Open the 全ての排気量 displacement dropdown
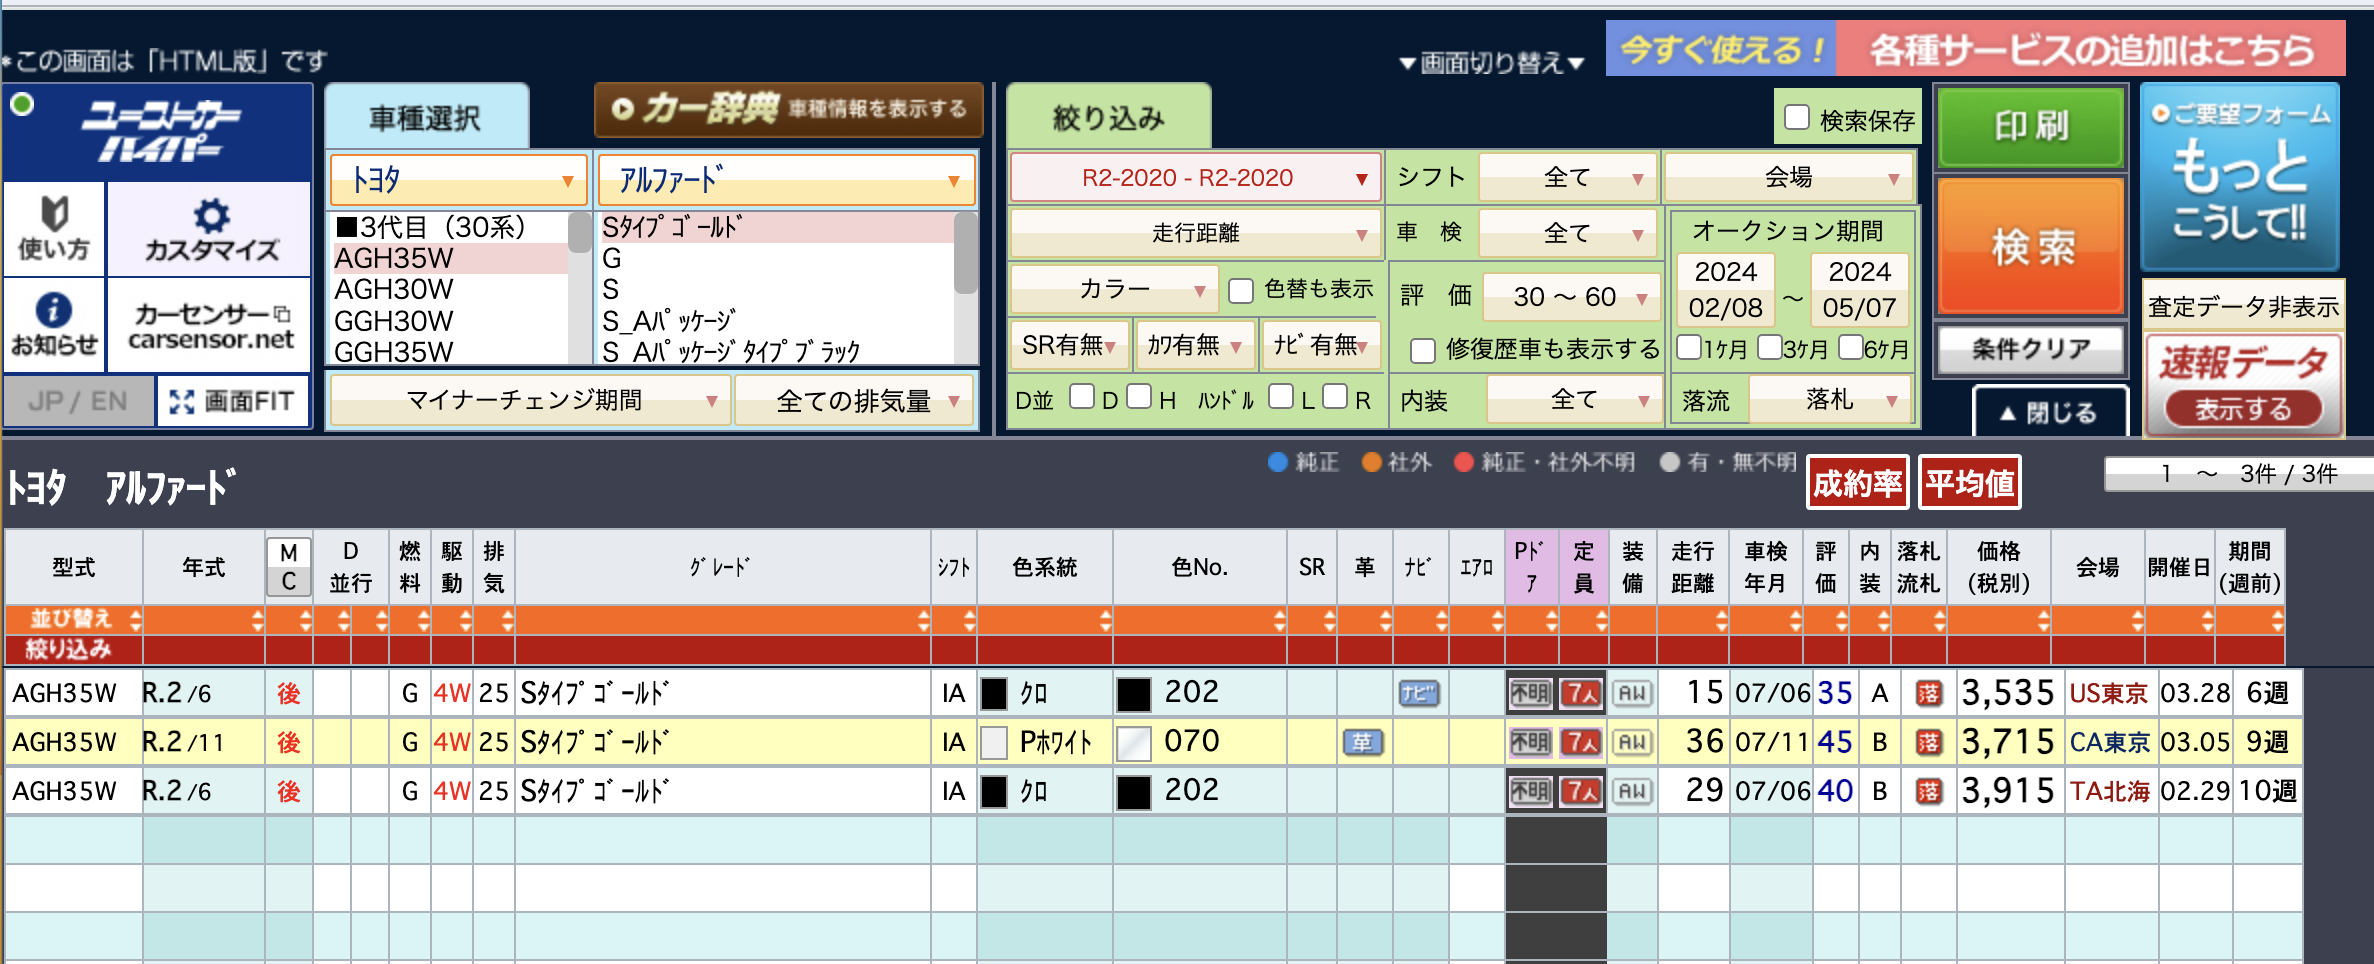The height and width of the screenshot is (964, 2374). coord(855,401)
